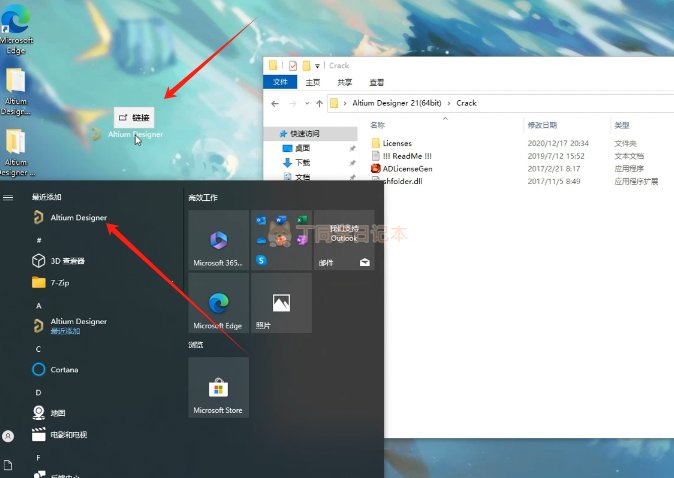Open the Microsoft Store tile
674x478 pixels.
[x=218, y=387]
